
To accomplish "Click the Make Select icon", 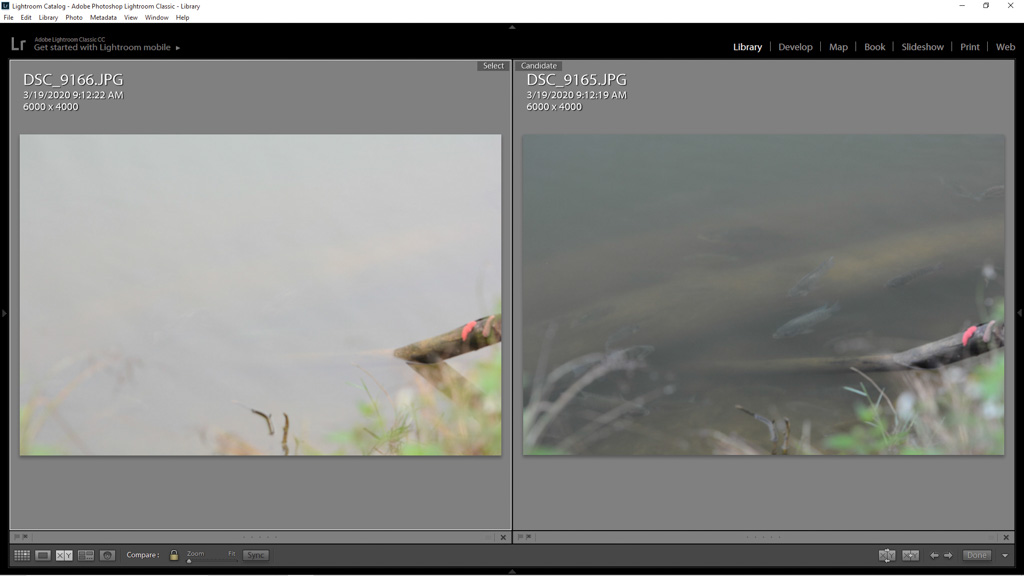I will (x=911, y=555).
